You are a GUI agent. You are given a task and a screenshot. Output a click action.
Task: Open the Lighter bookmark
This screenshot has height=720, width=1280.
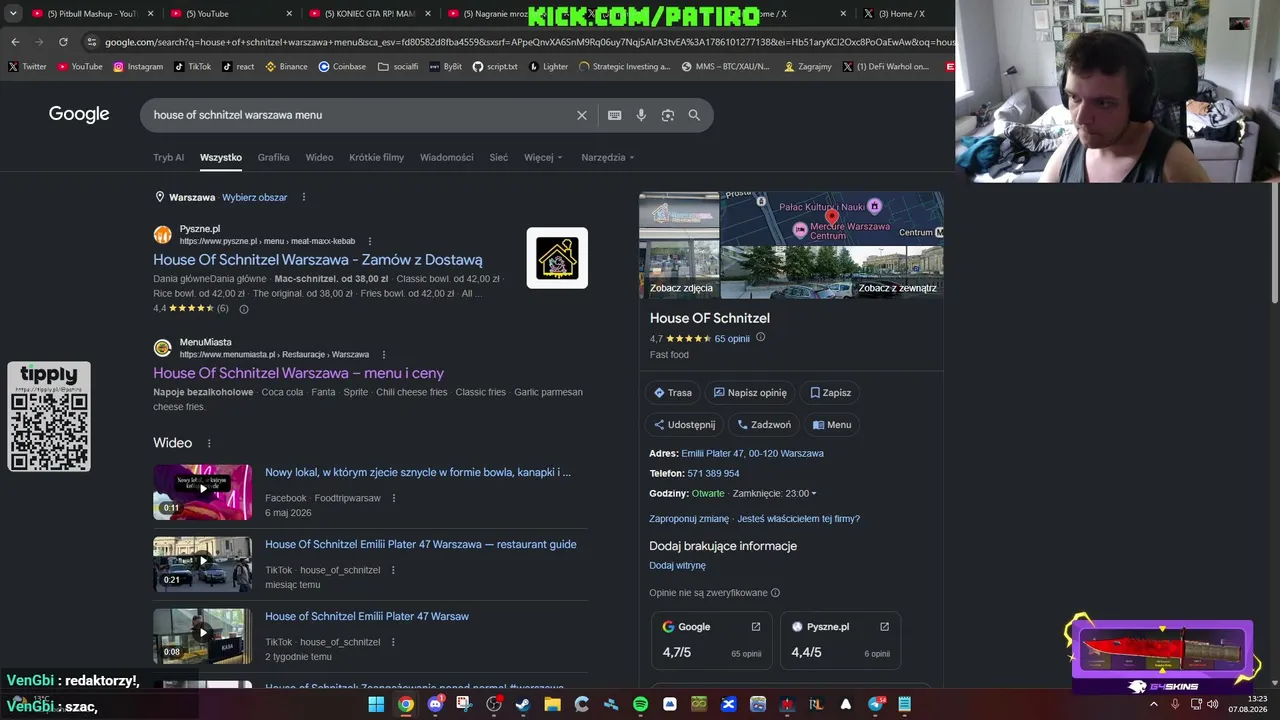point(548,67)
